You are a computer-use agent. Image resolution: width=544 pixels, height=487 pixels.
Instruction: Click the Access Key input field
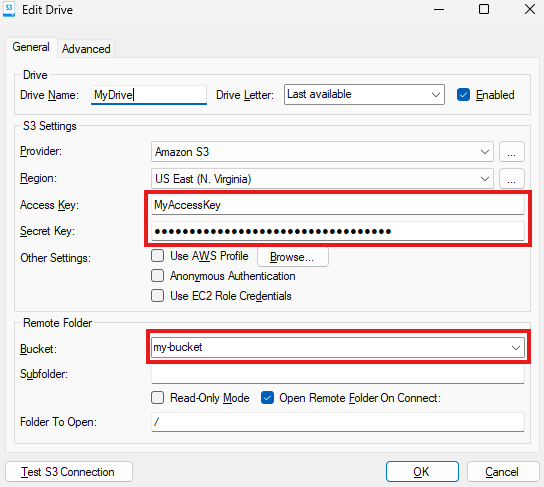click(x=337, y=205)
